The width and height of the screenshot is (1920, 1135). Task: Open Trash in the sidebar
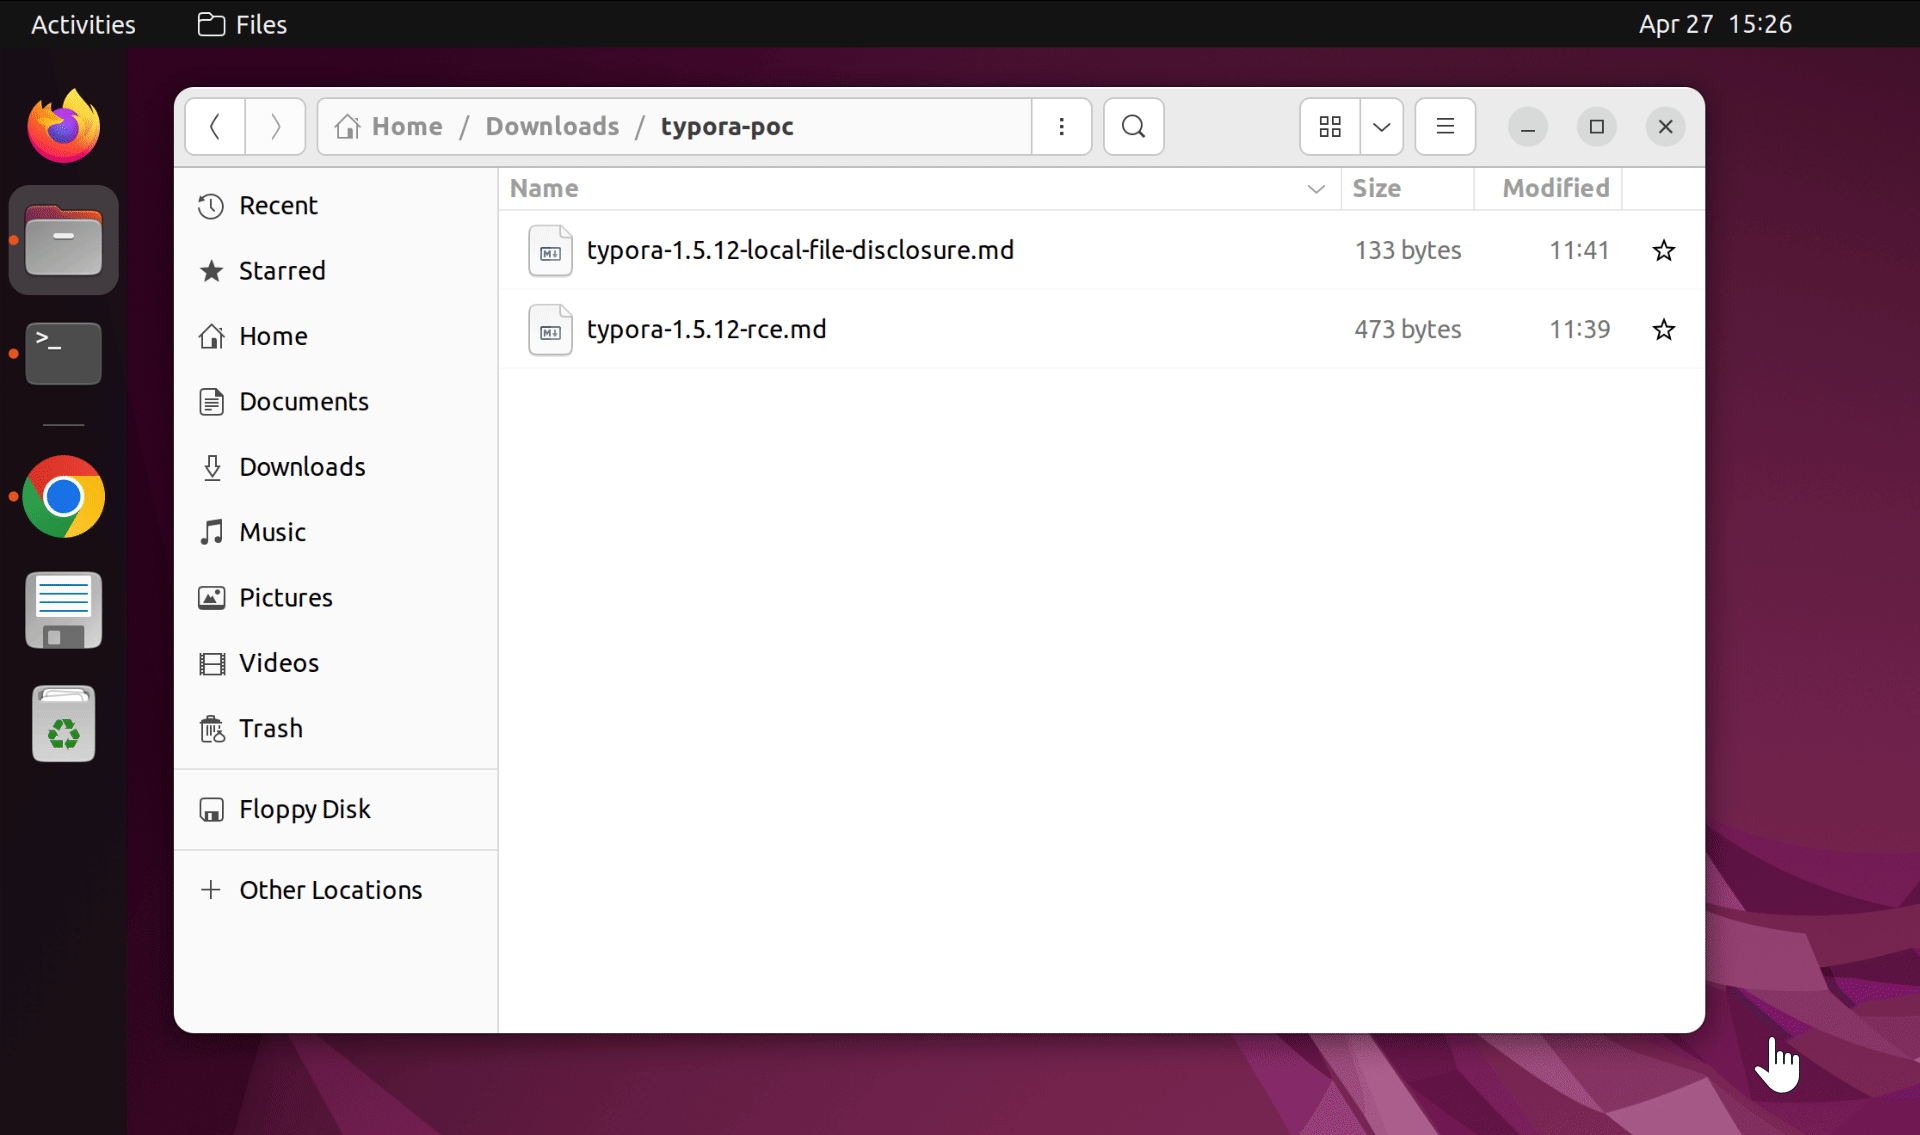click(x=270, y=728)
